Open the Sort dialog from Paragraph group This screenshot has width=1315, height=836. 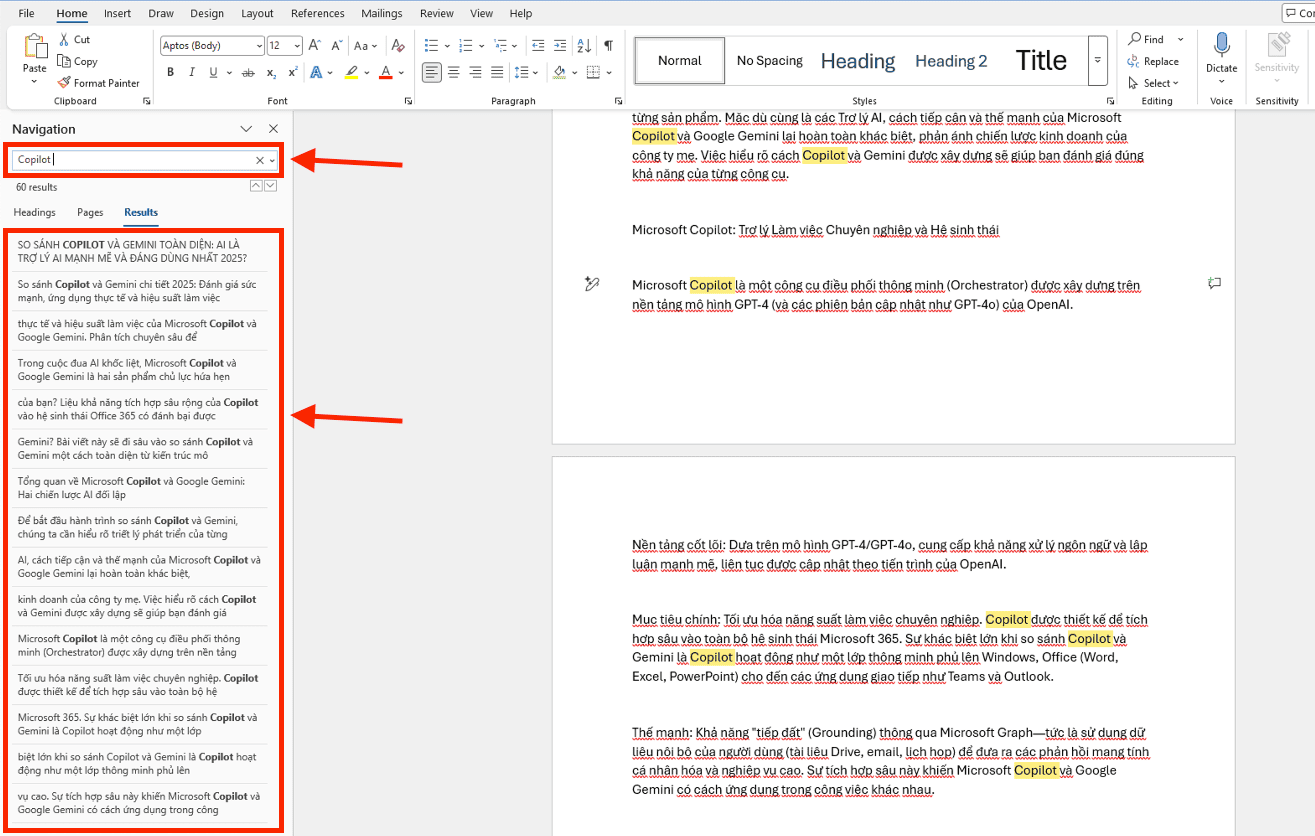(584, 45)
